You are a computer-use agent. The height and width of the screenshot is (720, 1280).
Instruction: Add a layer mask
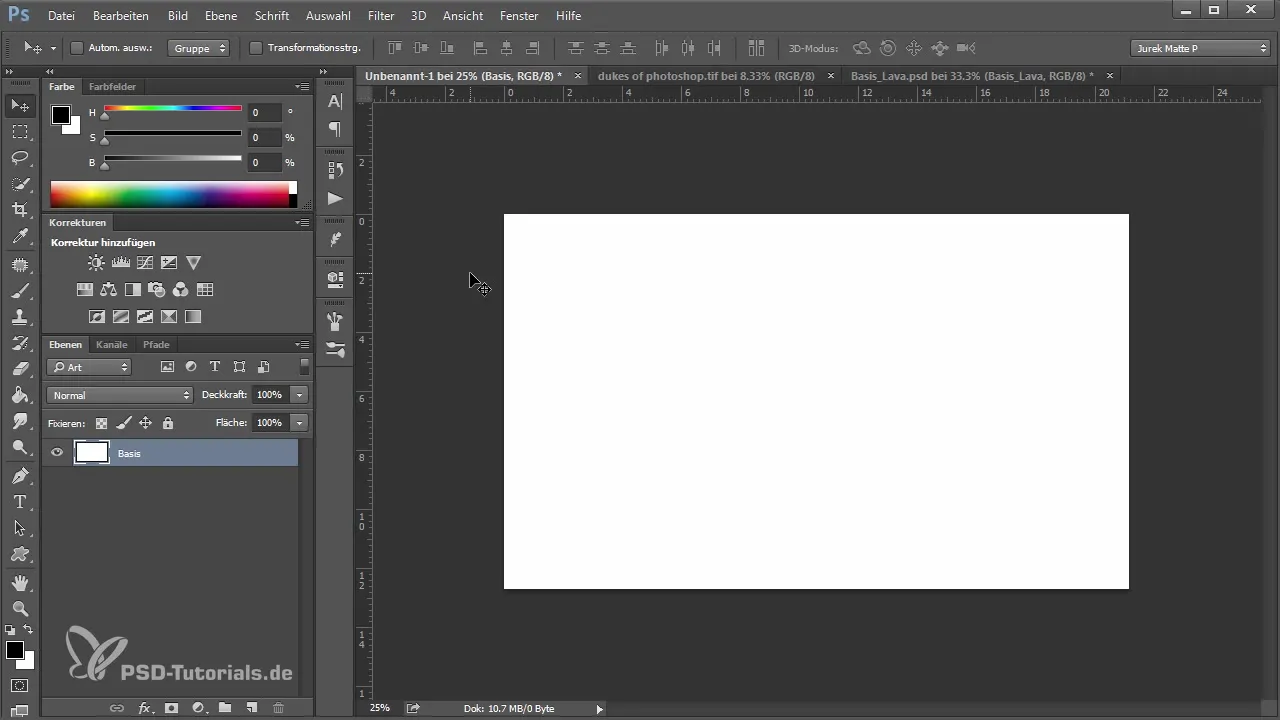(172, 708)
